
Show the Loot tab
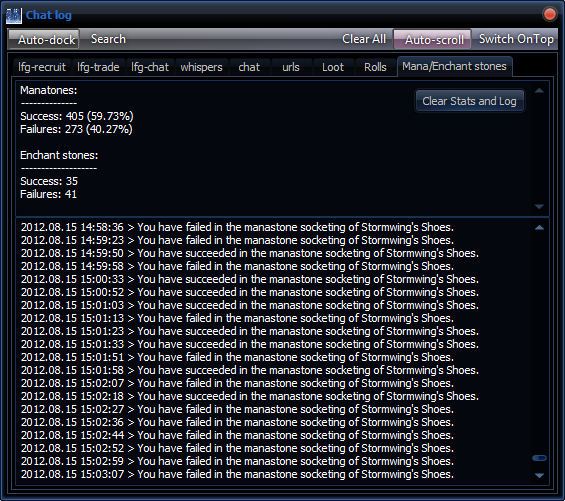[x=333, y=67]
